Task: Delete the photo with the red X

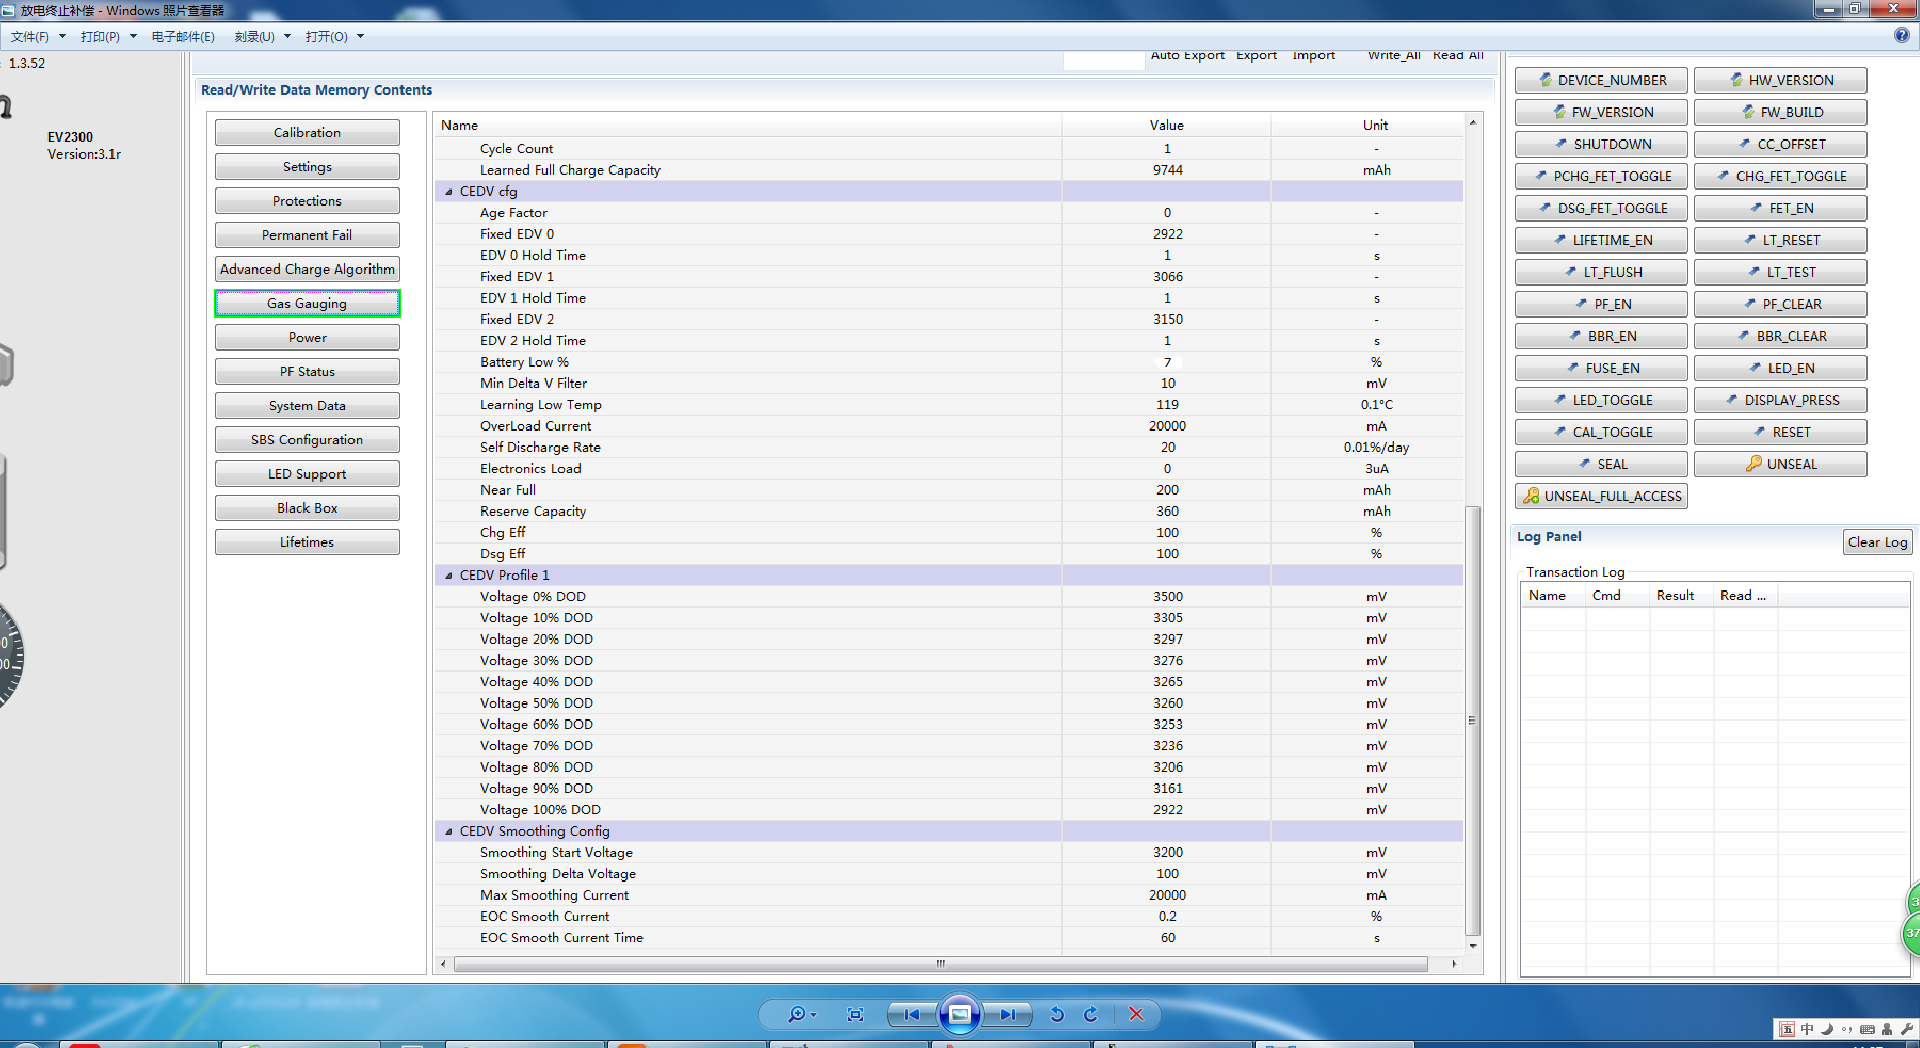Action: point(1136,1014)
